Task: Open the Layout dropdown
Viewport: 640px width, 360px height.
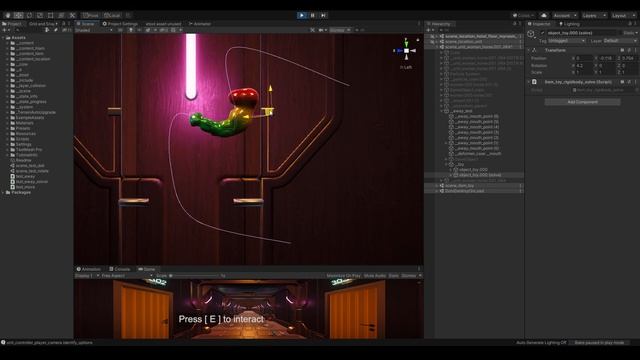Action: [623, 16]
